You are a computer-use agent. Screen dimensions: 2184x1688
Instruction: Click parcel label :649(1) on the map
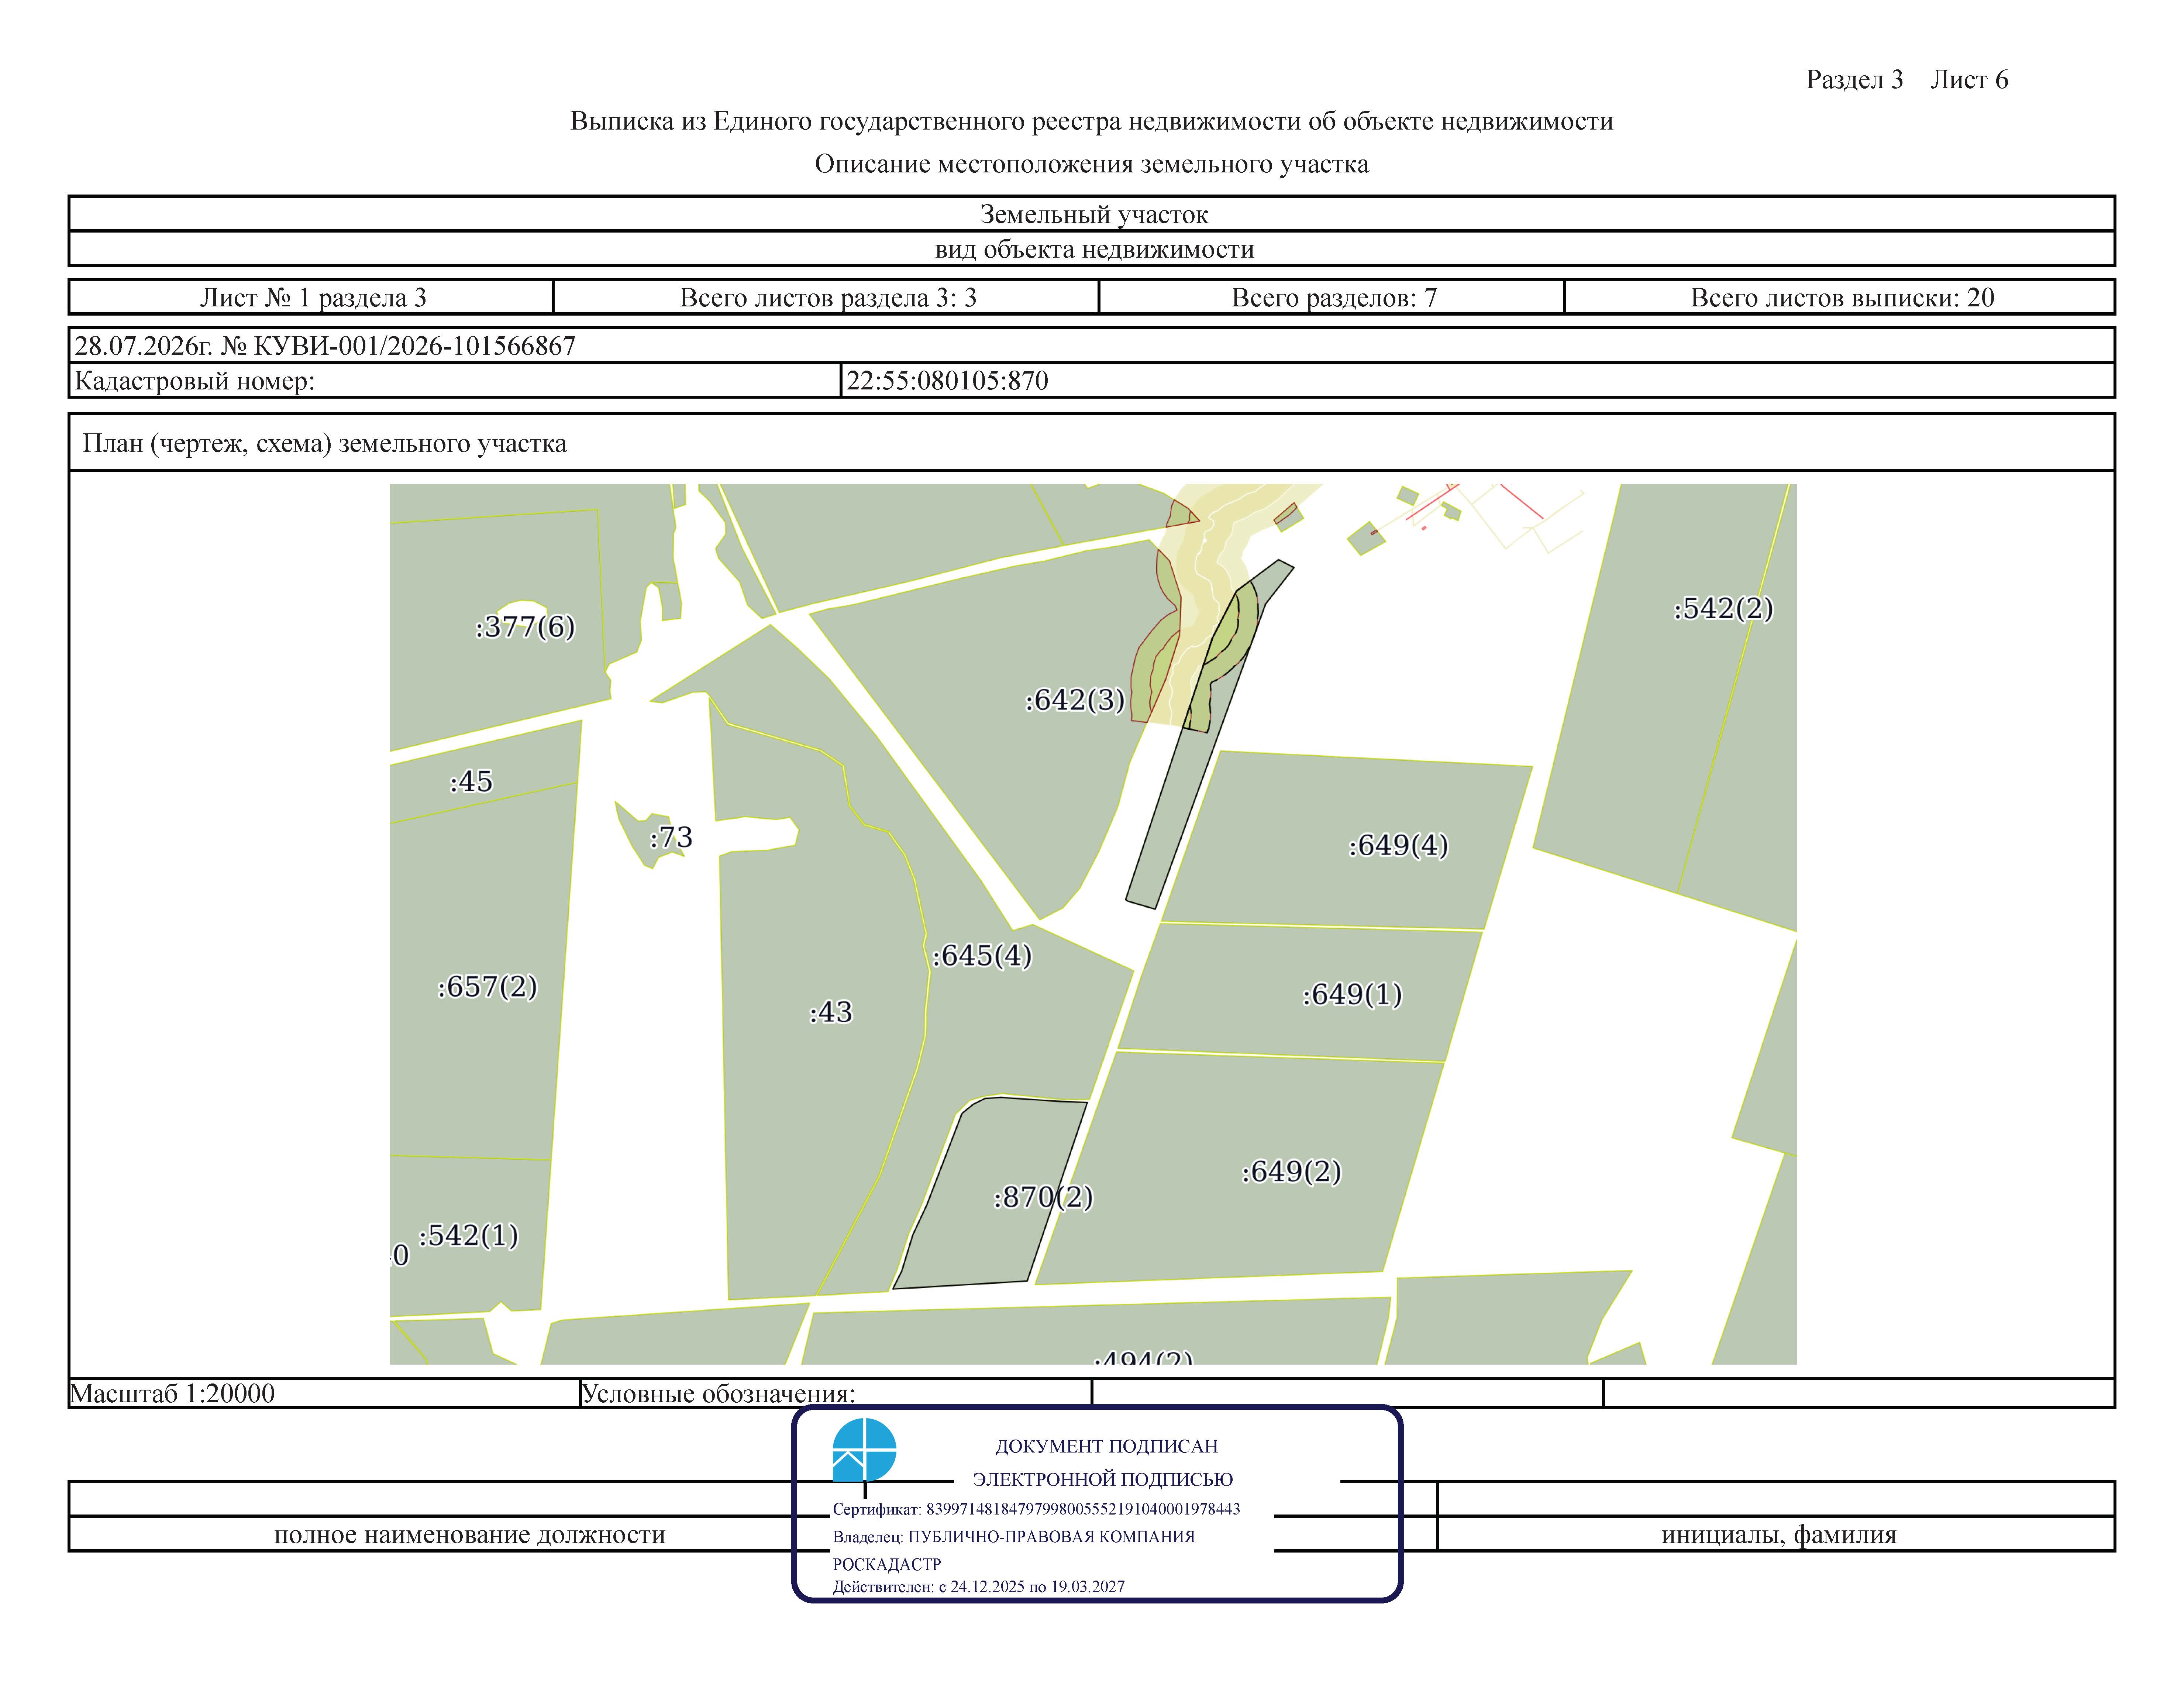(1352, 995)
